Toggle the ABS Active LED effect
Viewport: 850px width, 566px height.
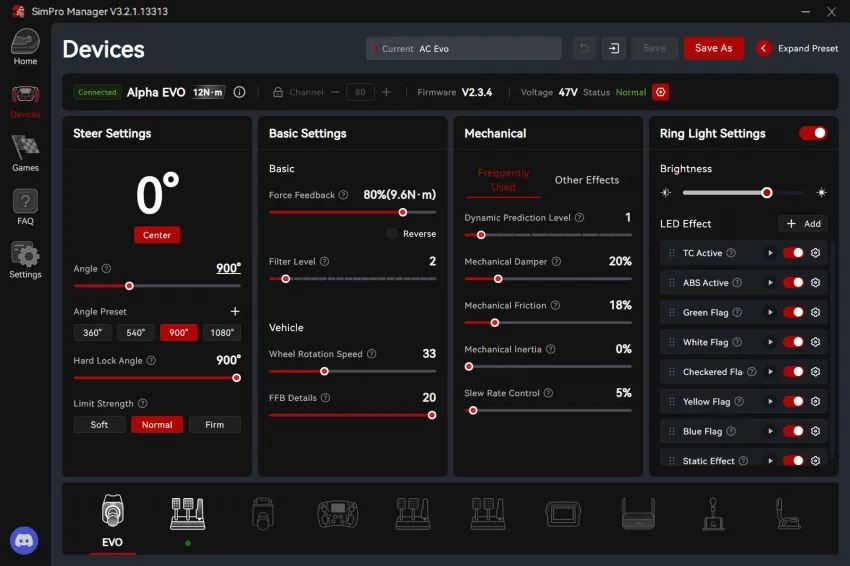(793, 282)
